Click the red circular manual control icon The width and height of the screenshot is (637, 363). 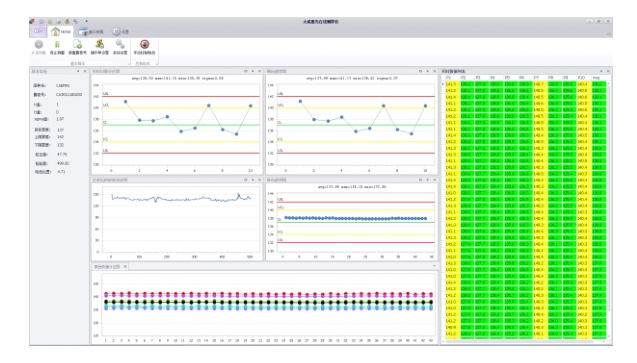pos(144,44)
